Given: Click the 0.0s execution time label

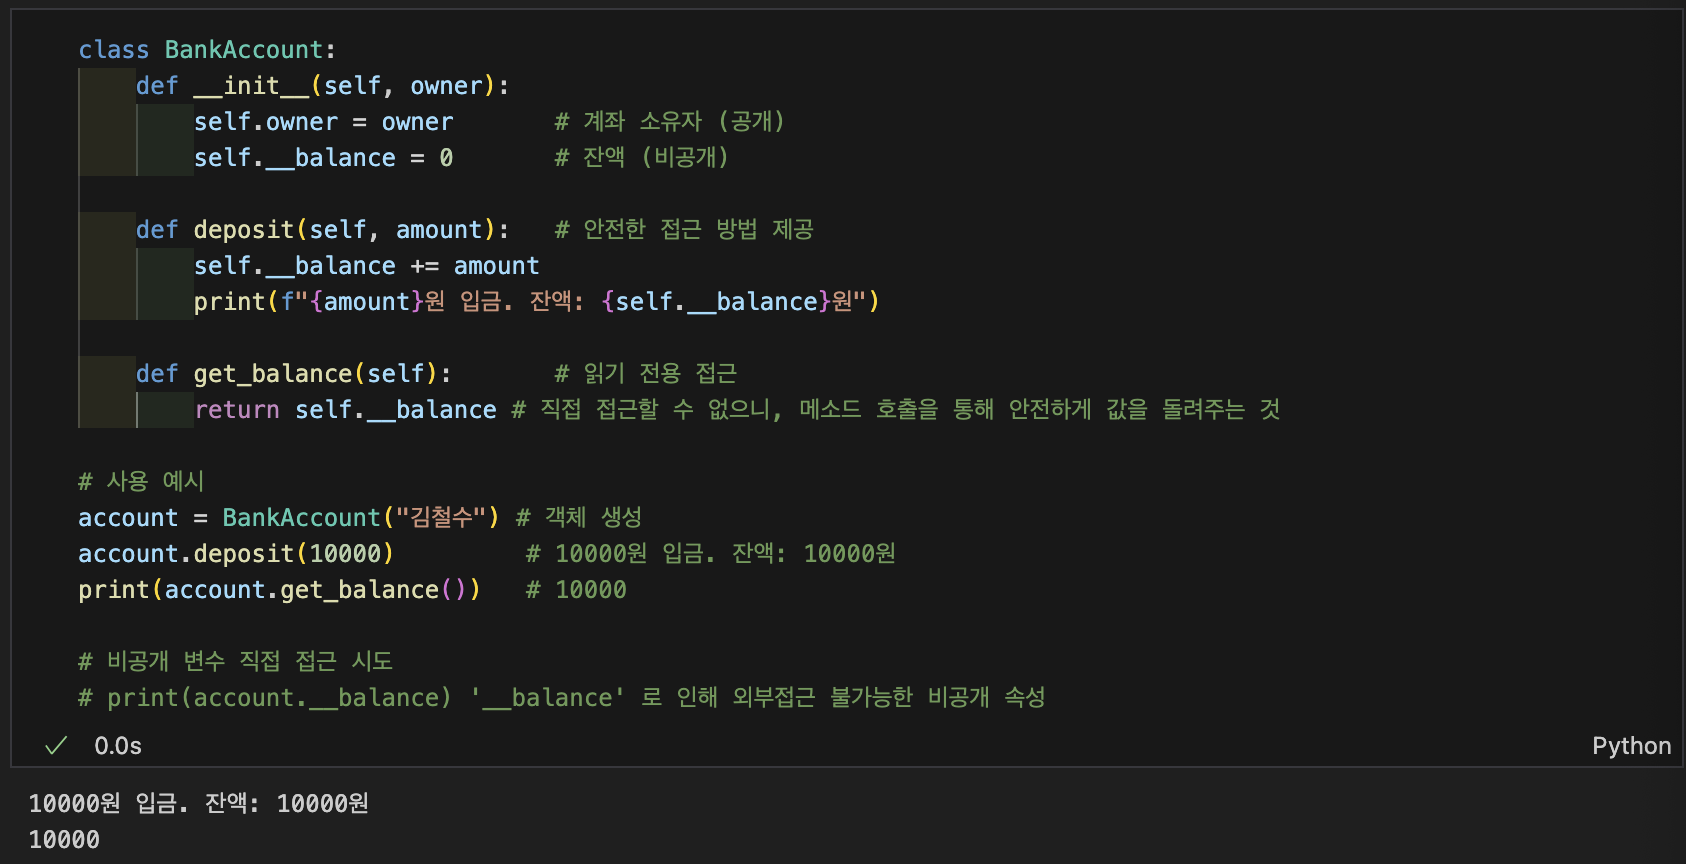Looking at the screenshot, I should tap(118, 746).
